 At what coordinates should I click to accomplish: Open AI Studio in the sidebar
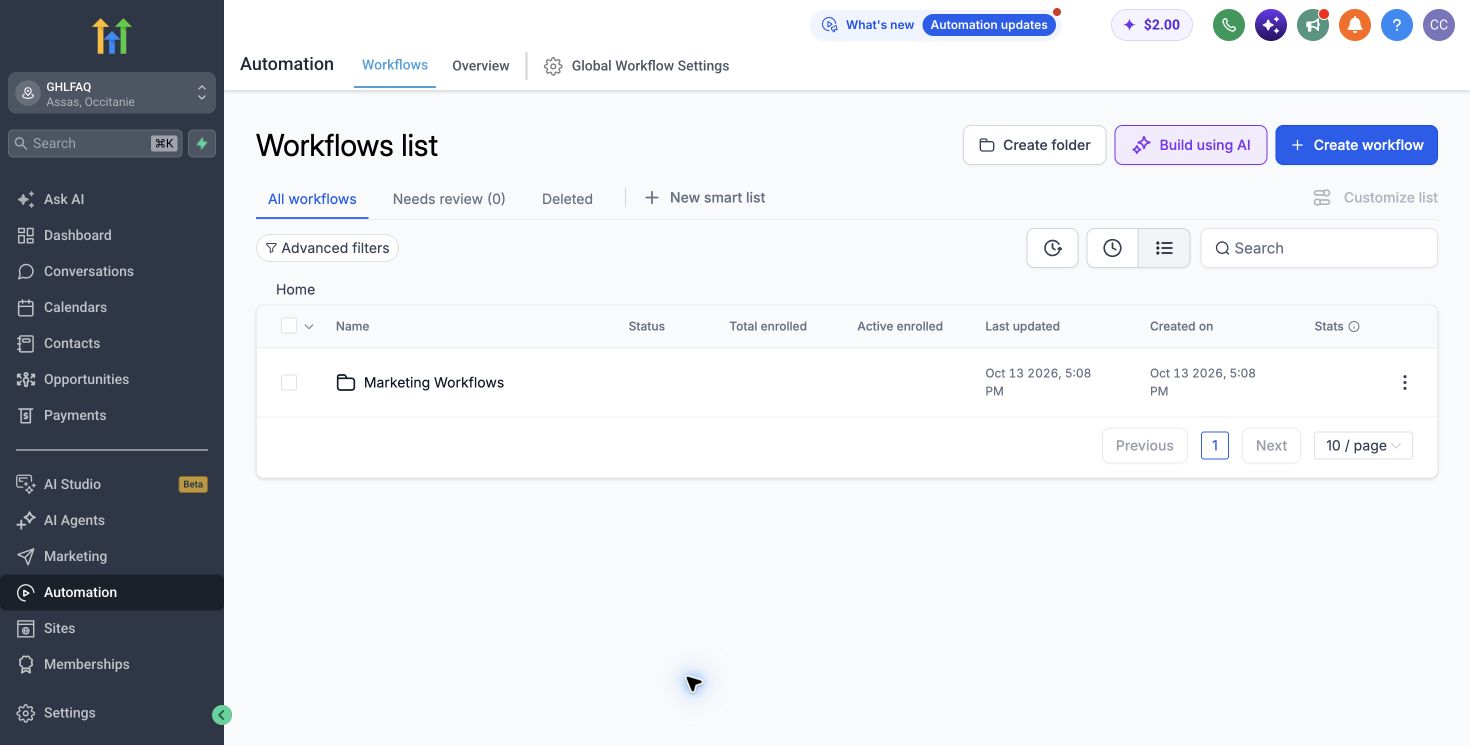(x=112, y=484)
